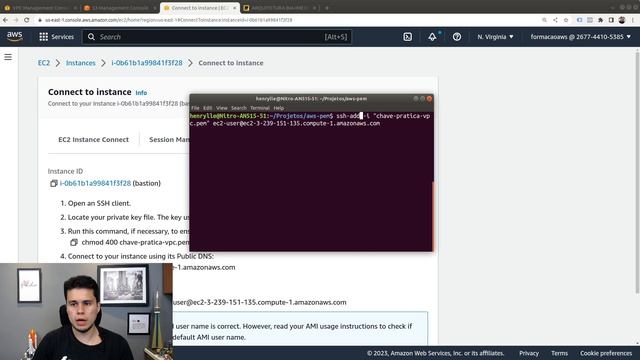This screenshot has height=360, width=640.
Task: Go to EC2 breadcrumb link
Action: click(44, 63)
